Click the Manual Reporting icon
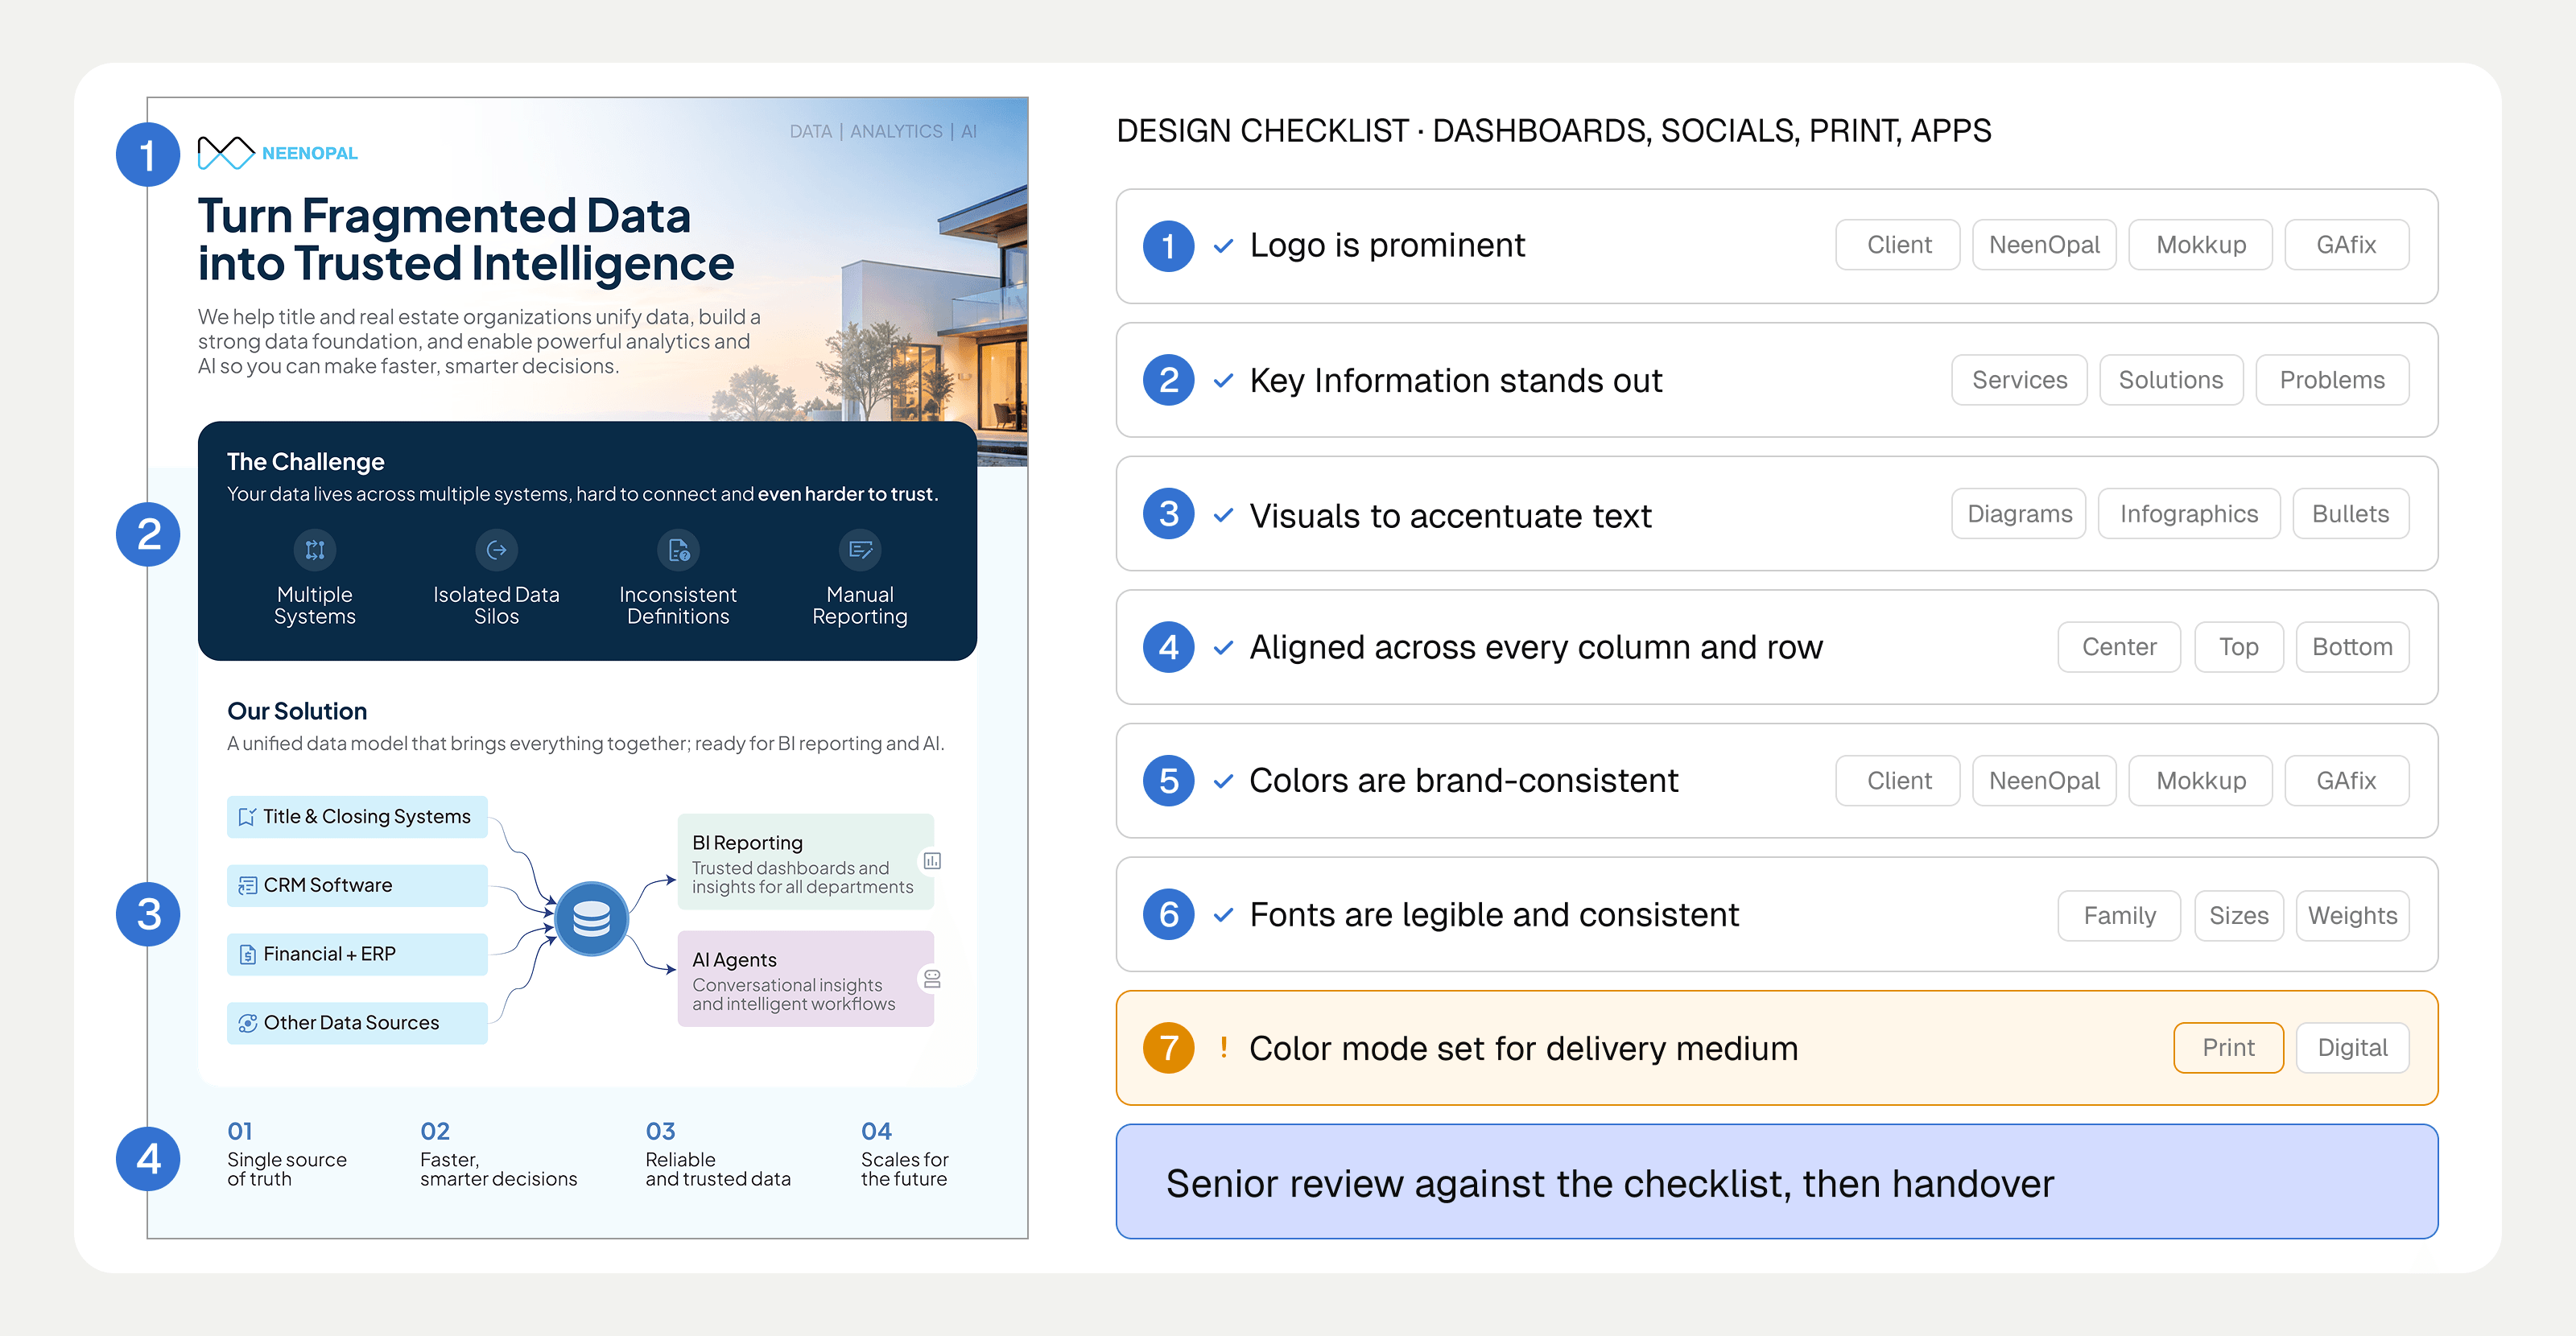This screenshot has width=2576, height=1336. [860, 550]
